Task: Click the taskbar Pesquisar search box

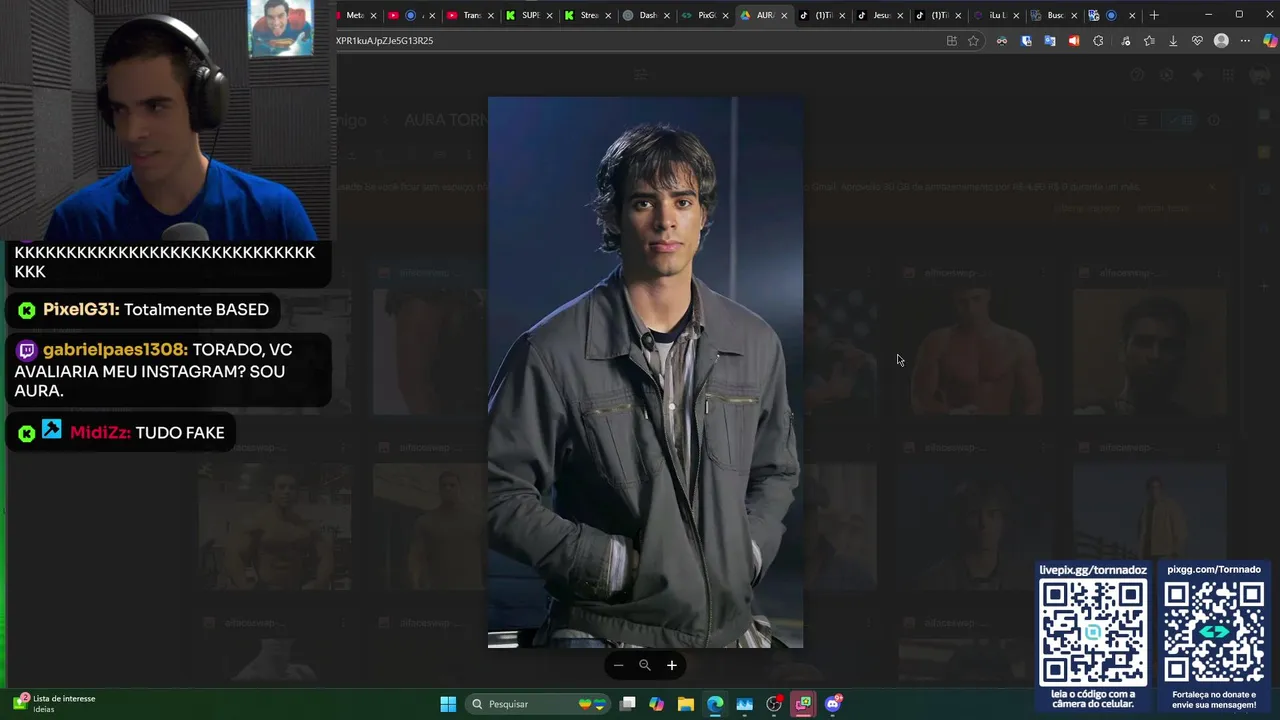Action: (x=538, y=704)
